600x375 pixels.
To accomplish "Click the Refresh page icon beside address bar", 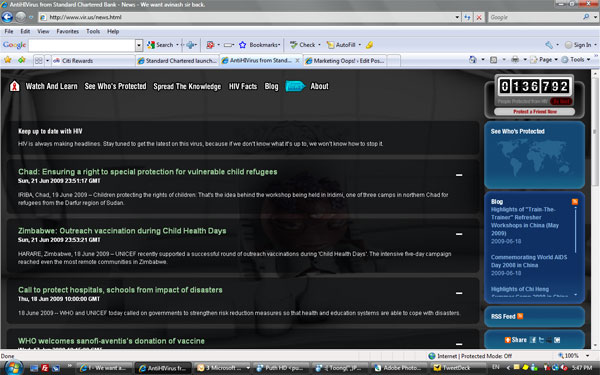I will click(x=467, y=17).
